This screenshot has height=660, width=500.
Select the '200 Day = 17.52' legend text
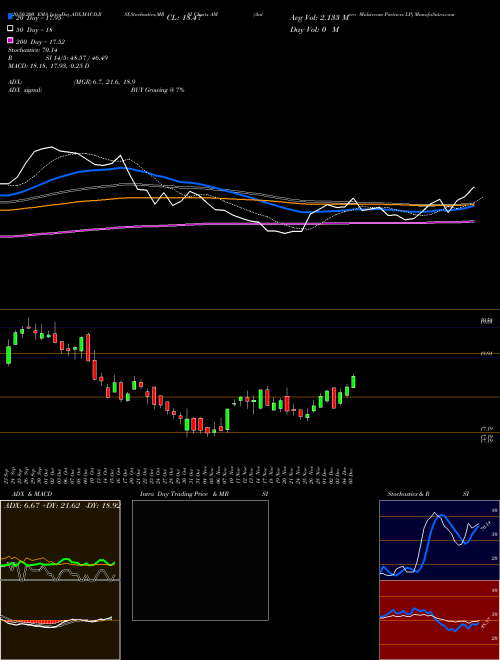40,42
